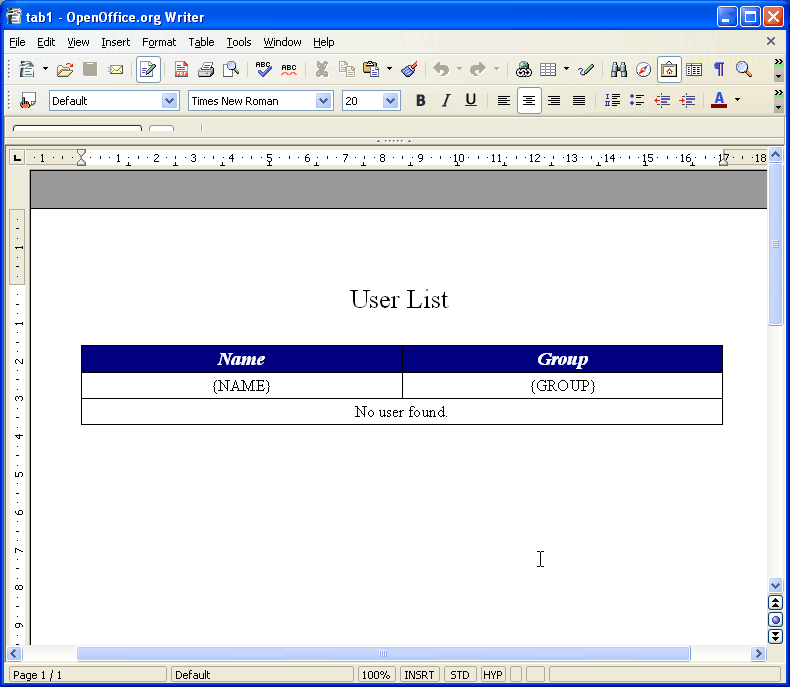
Task: Open the File menu
Action: 17,42
